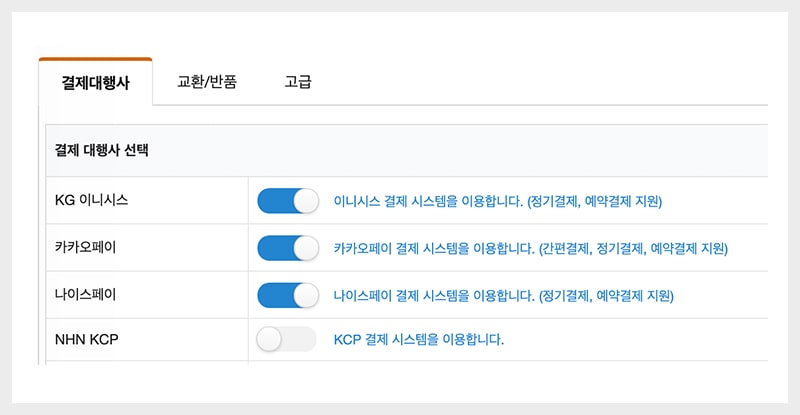
Task: Click the empty label cell below NHN KCP
Action: coord(147,364)
